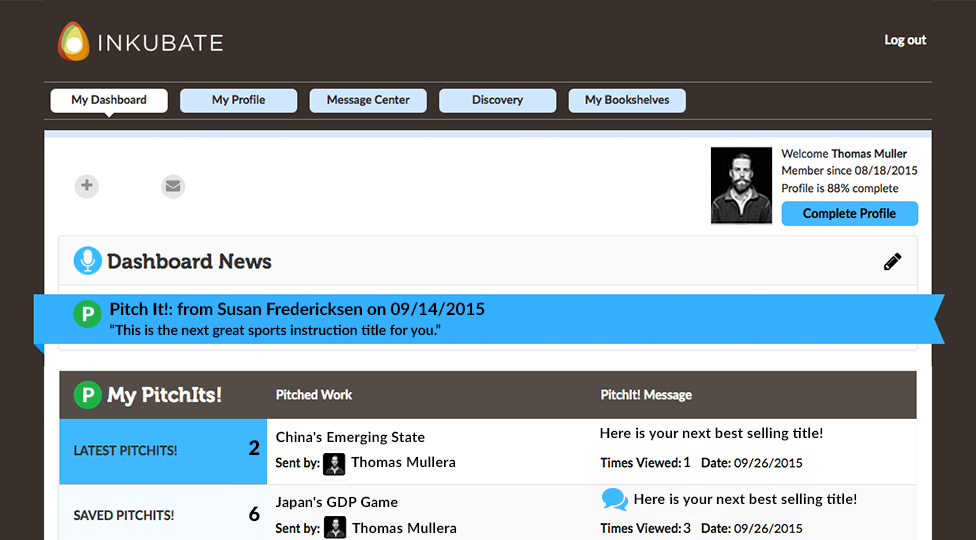Click 'Times Viewed: 3' in the Japan row

click(645, 529)
